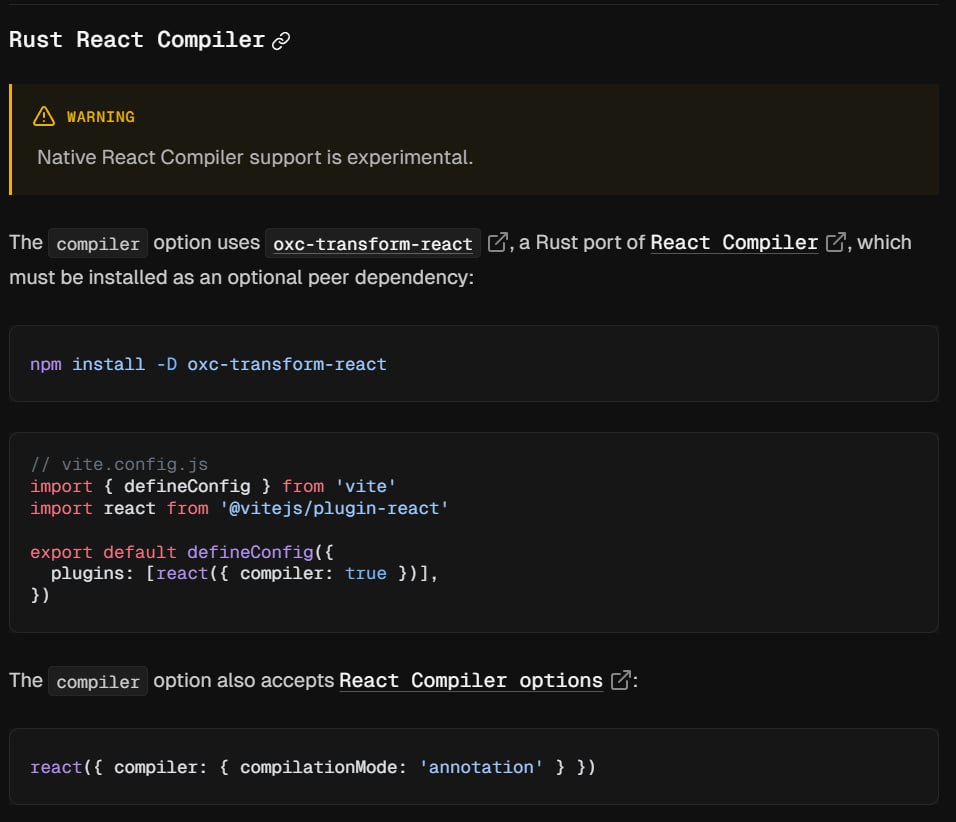Click the '// vite.config.js' comment line
The height and width of the screenshot is (822, 956).
[119, 465]
